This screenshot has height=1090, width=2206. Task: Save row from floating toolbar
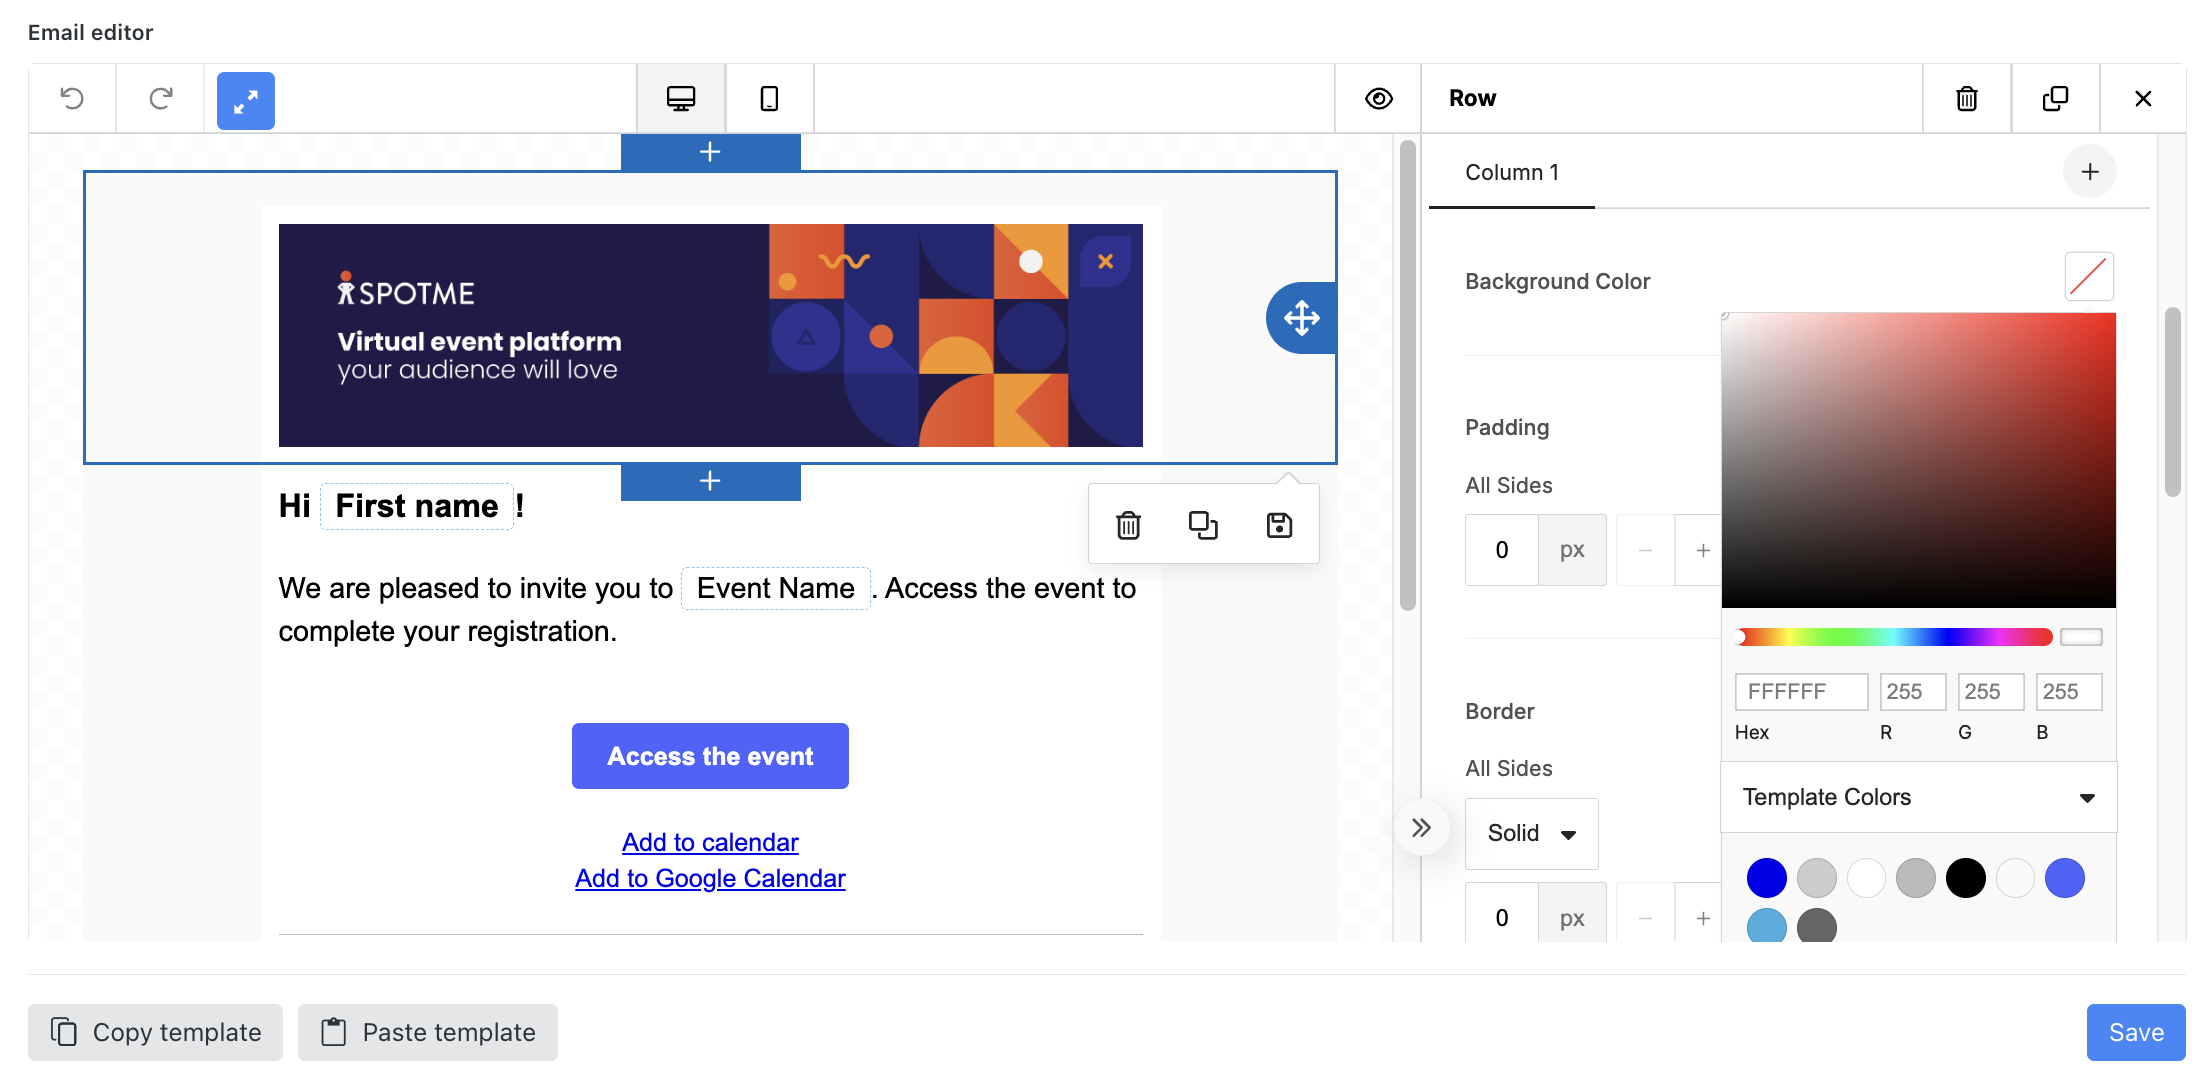click(x=1279, y=525)
